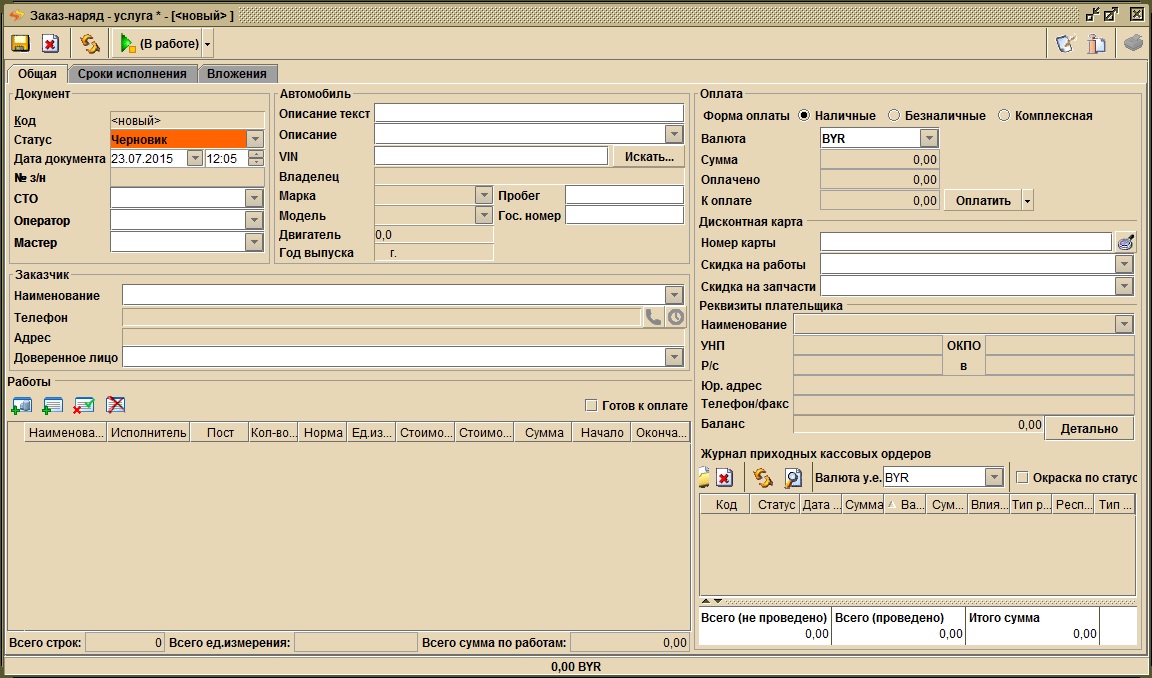Enable the "Окраска по статусу" checkbox
The image size is (1152, 678).
[x=1022, y=477]
